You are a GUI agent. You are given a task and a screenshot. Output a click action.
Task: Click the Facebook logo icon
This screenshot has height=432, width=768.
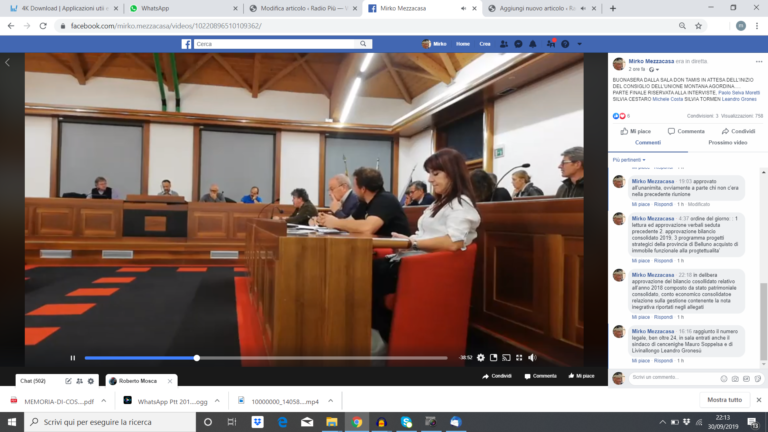pyautogui.click(x=186, y=44)
